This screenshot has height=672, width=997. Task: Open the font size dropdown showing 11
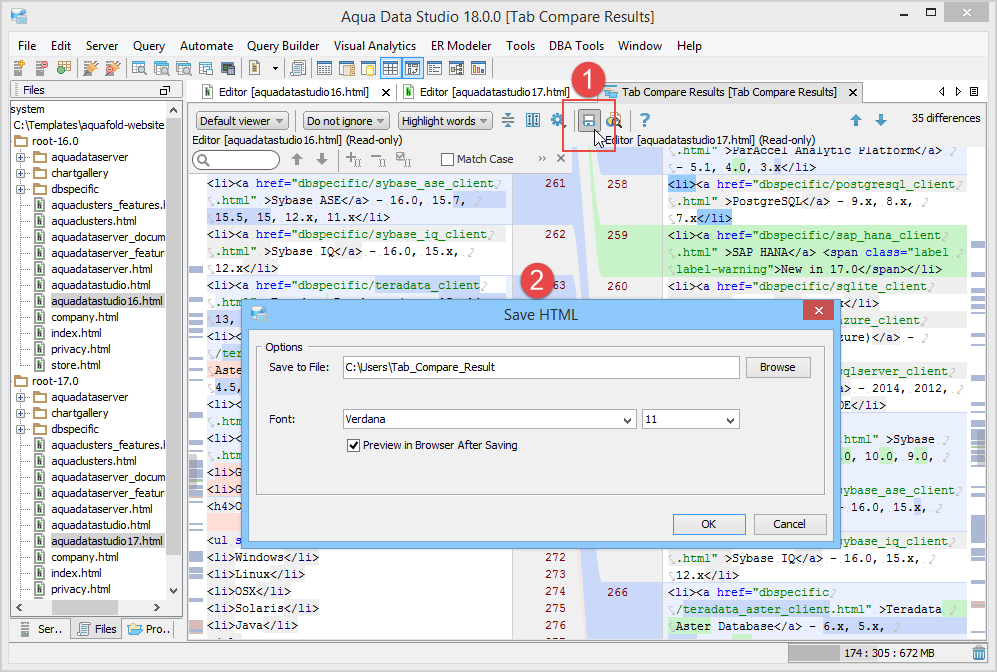pyautogui.click(x=690, y=419)
